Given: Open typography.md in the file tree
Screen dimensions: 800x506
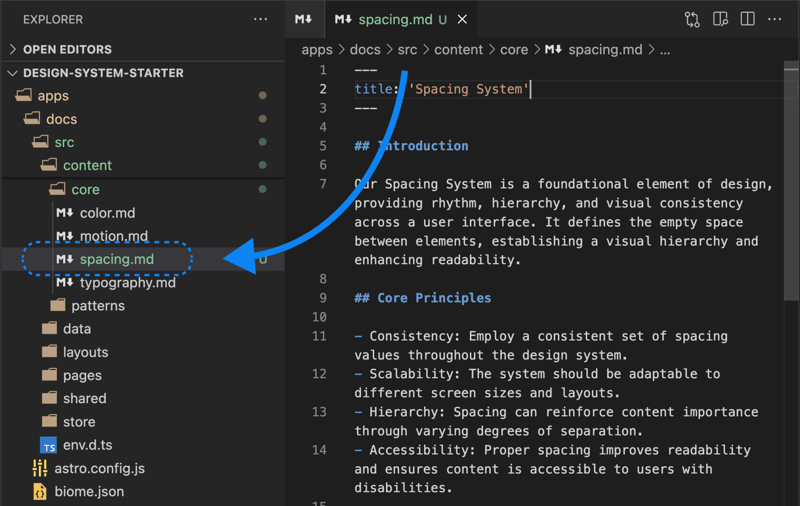Looking at the screenshot, I should coord(128,283).
